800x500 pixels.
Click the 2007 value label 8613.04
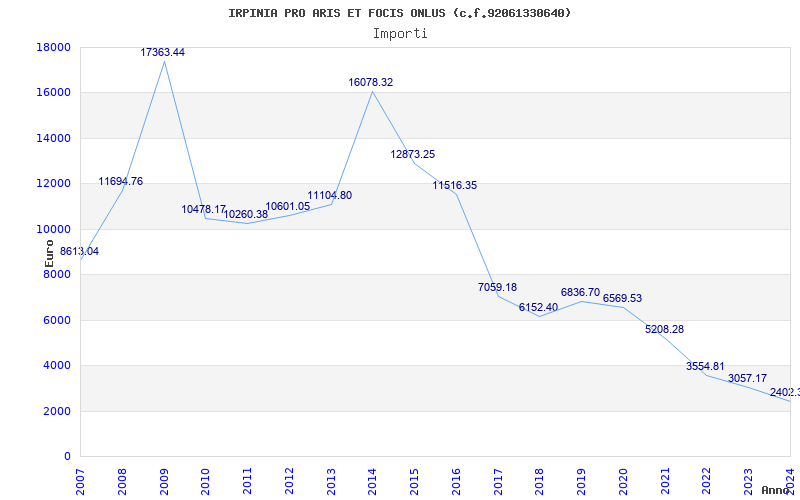click(80, 251)
